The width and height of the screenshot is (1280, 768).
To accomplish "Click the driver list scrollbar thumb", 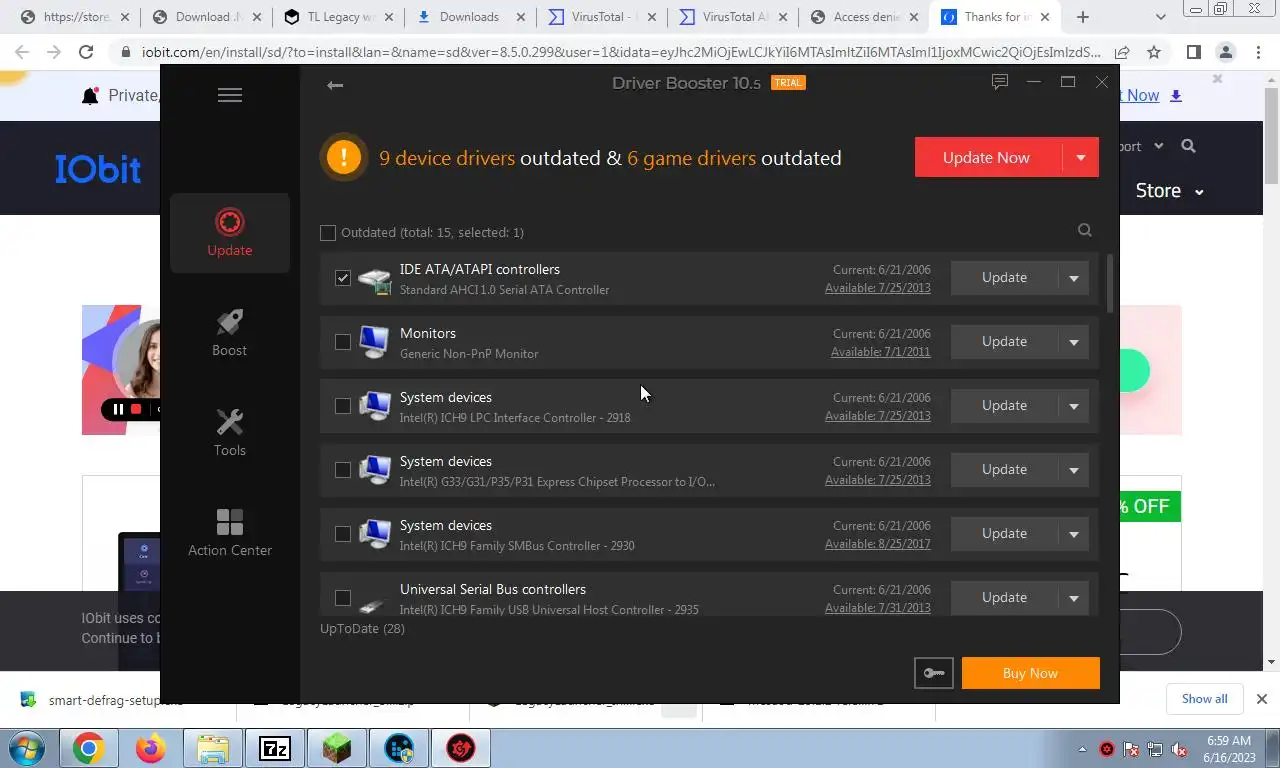I will [x=1108, y=283].
